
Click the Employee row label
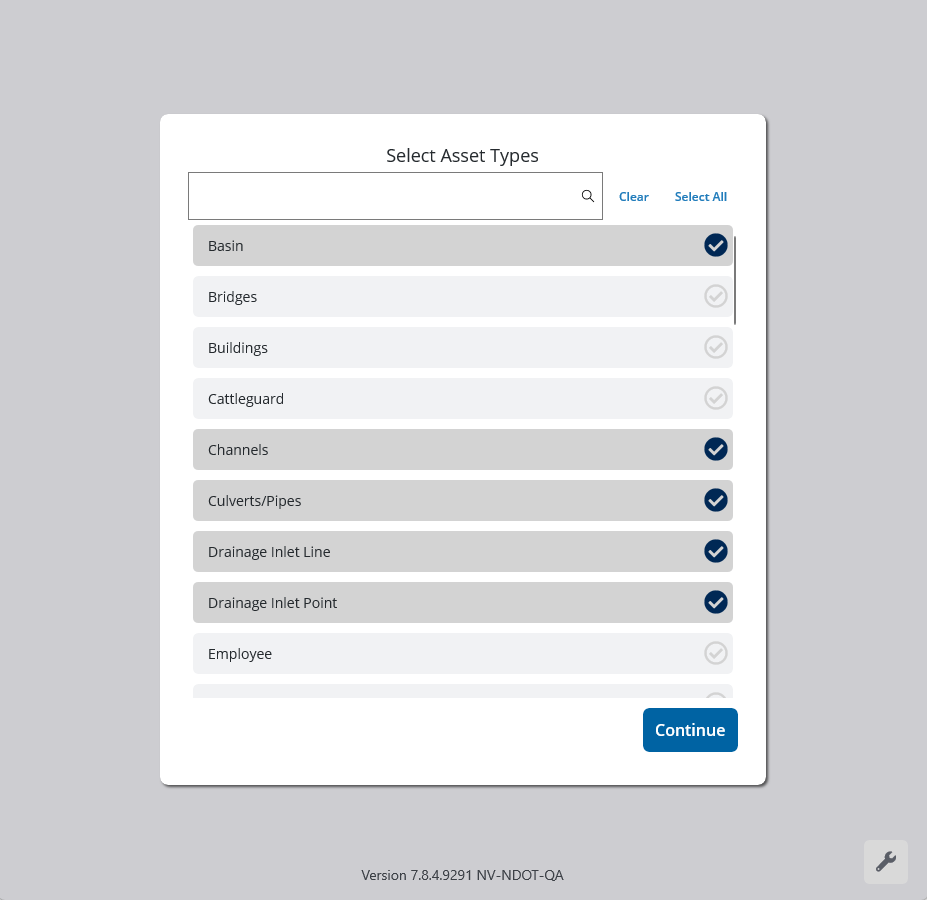240,654
